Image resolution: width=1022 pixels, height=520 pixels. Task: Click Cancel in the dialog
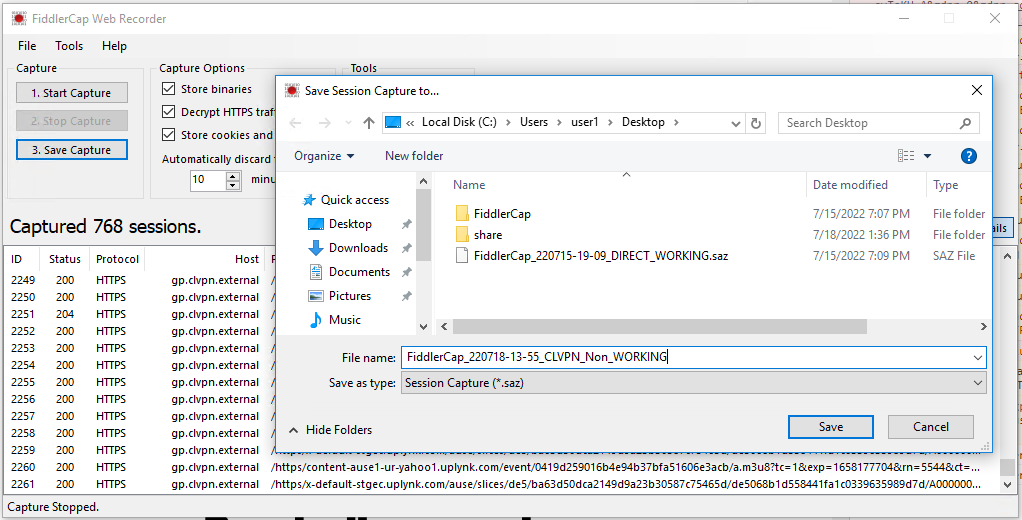931,427
